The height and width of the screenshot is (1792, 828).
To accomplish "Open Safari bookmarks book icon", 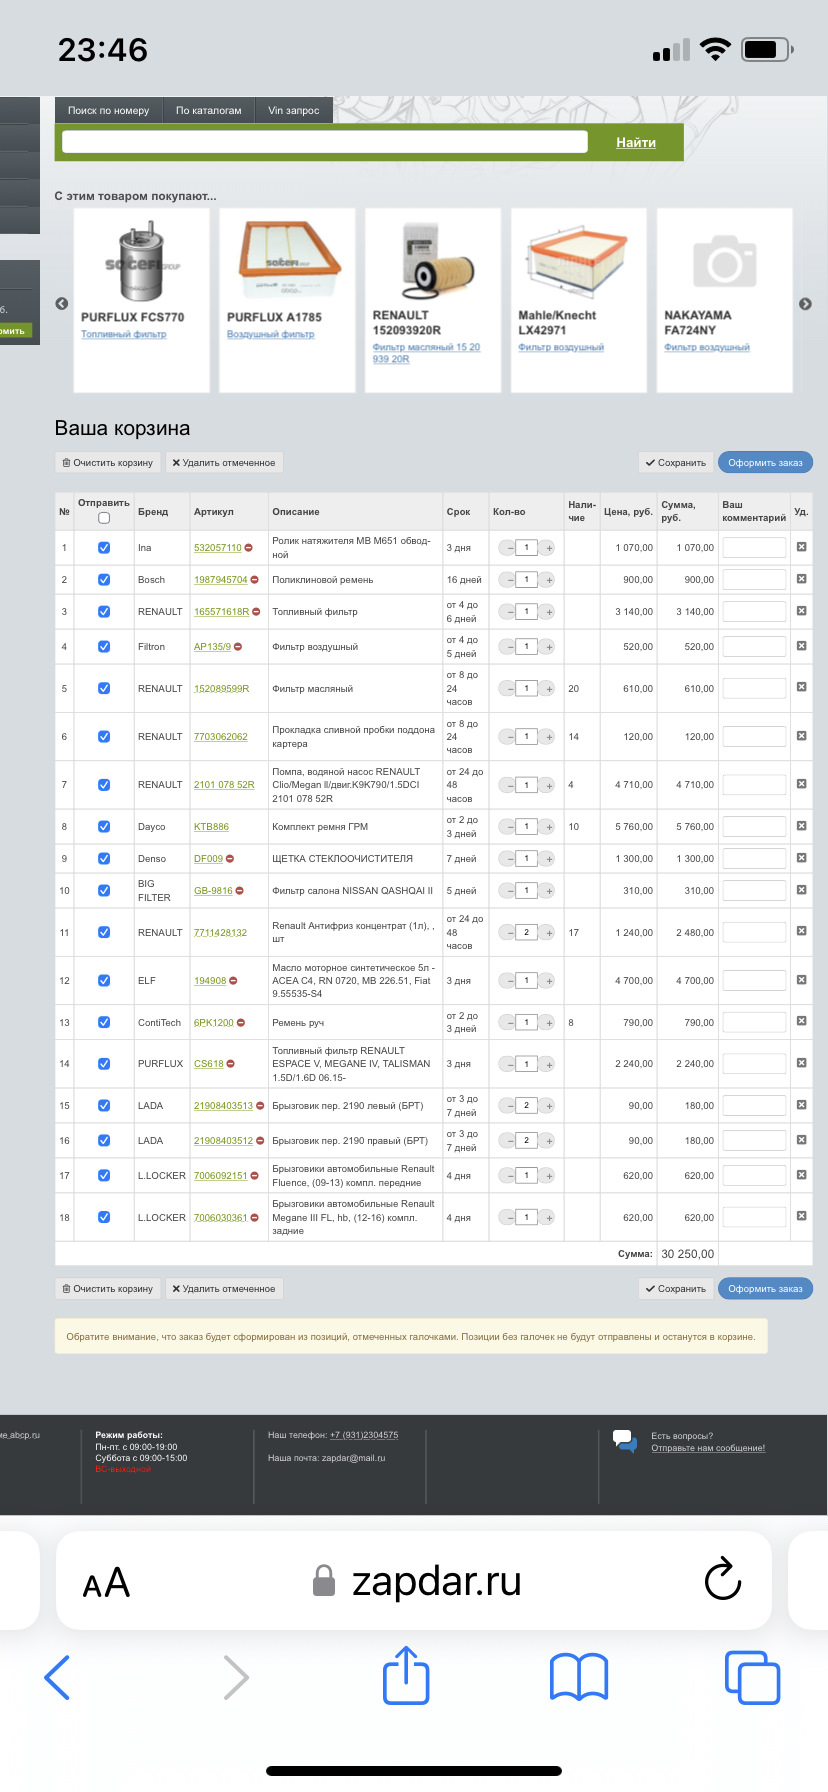I will point(579,1677).
